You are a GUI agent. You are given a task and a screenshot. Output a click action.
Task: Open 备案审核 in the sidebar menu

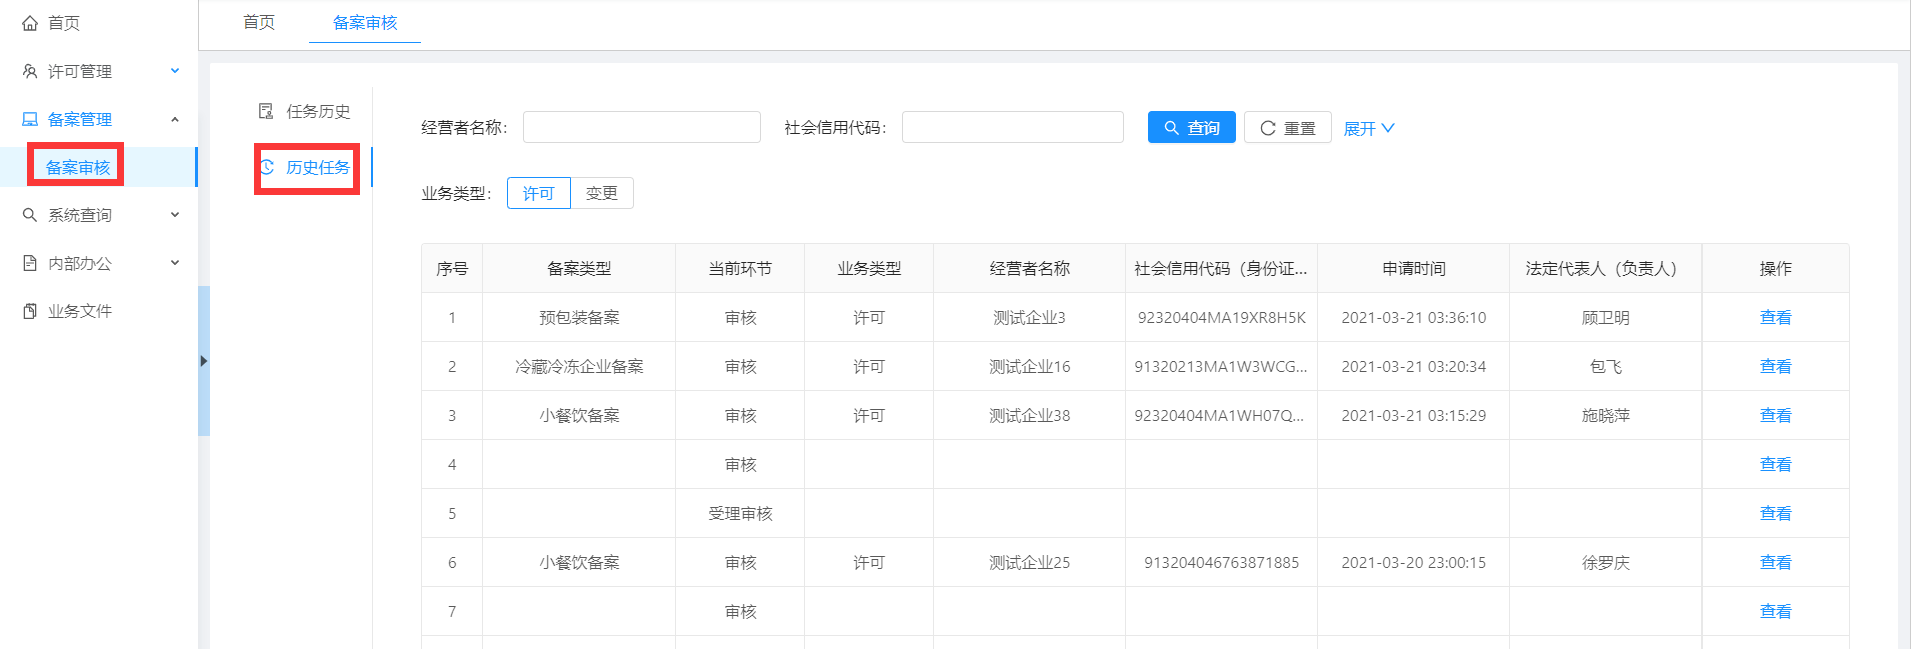[x=78, y=167]
